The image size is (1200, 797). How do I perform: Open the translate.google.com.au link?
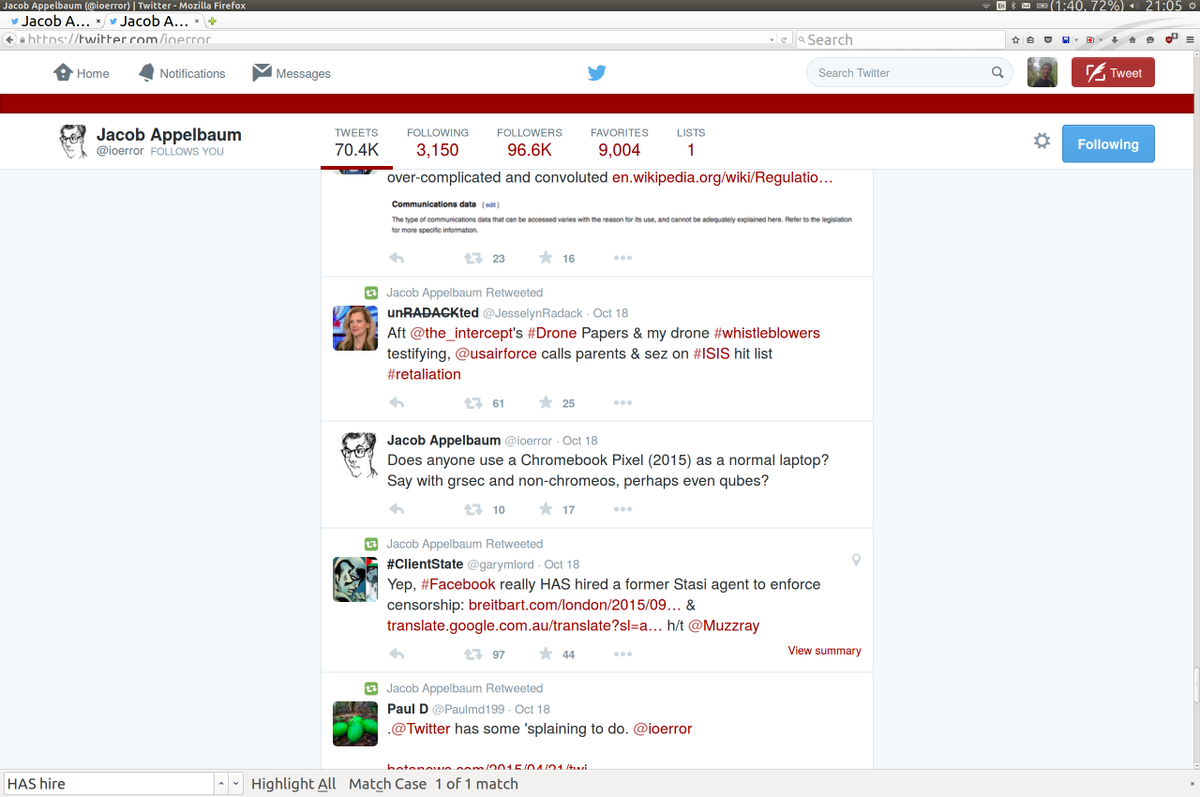524,626
